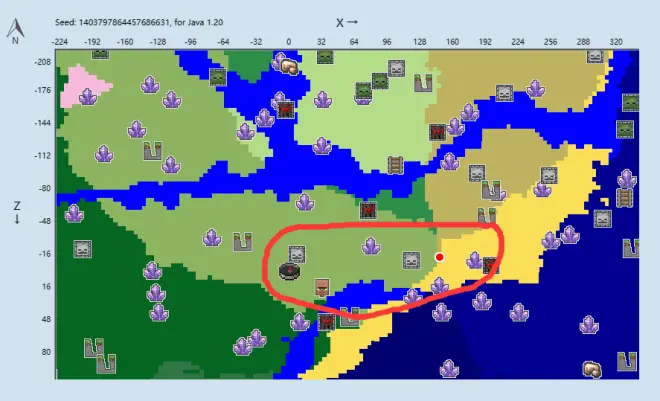
Task: Click U-shaped ravine icon left of red outline
Action: [242, 241]
